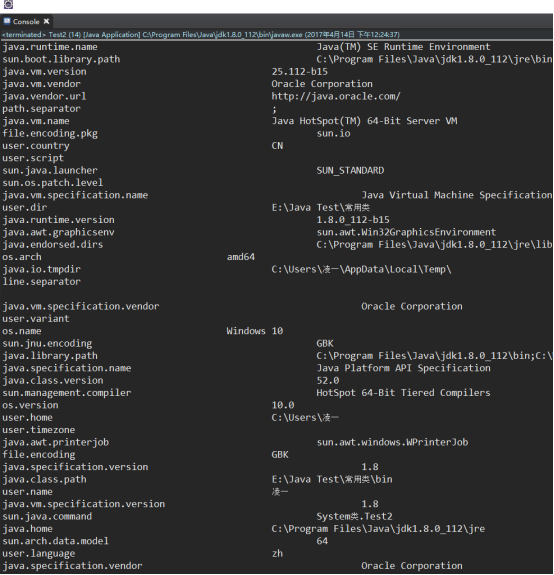
Task: Click the Console view icon
Action: coord(7,21)
